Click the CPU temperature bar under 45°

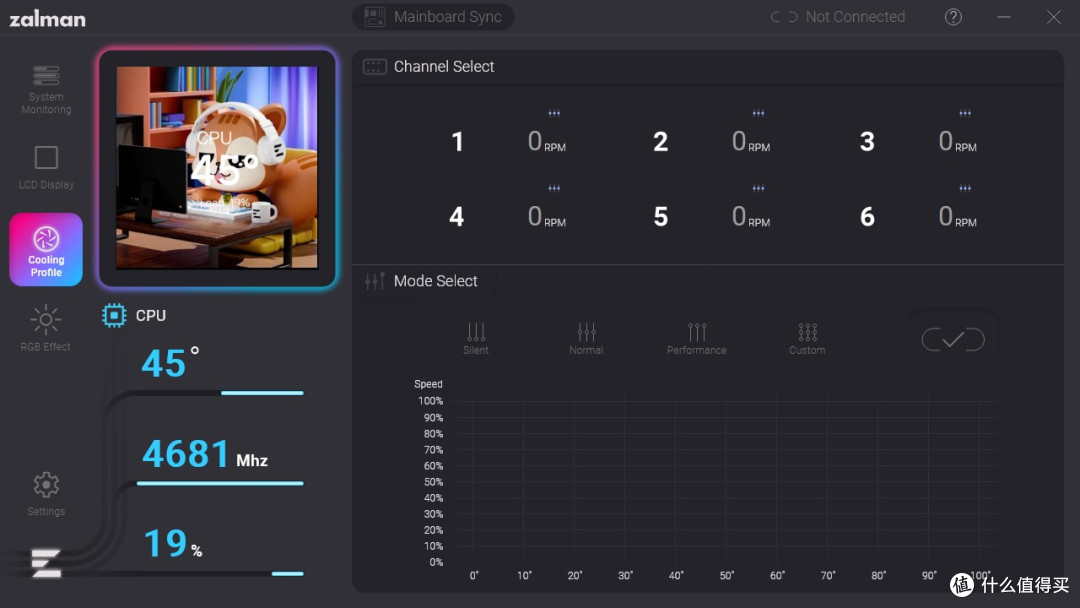[x=262, y=392]
